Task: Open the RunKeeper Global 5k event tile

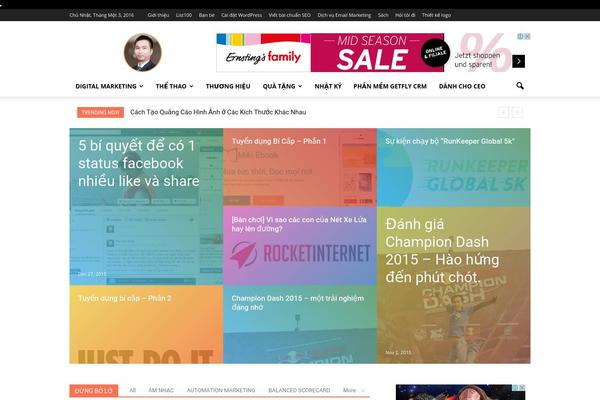Action: [453, 167]
